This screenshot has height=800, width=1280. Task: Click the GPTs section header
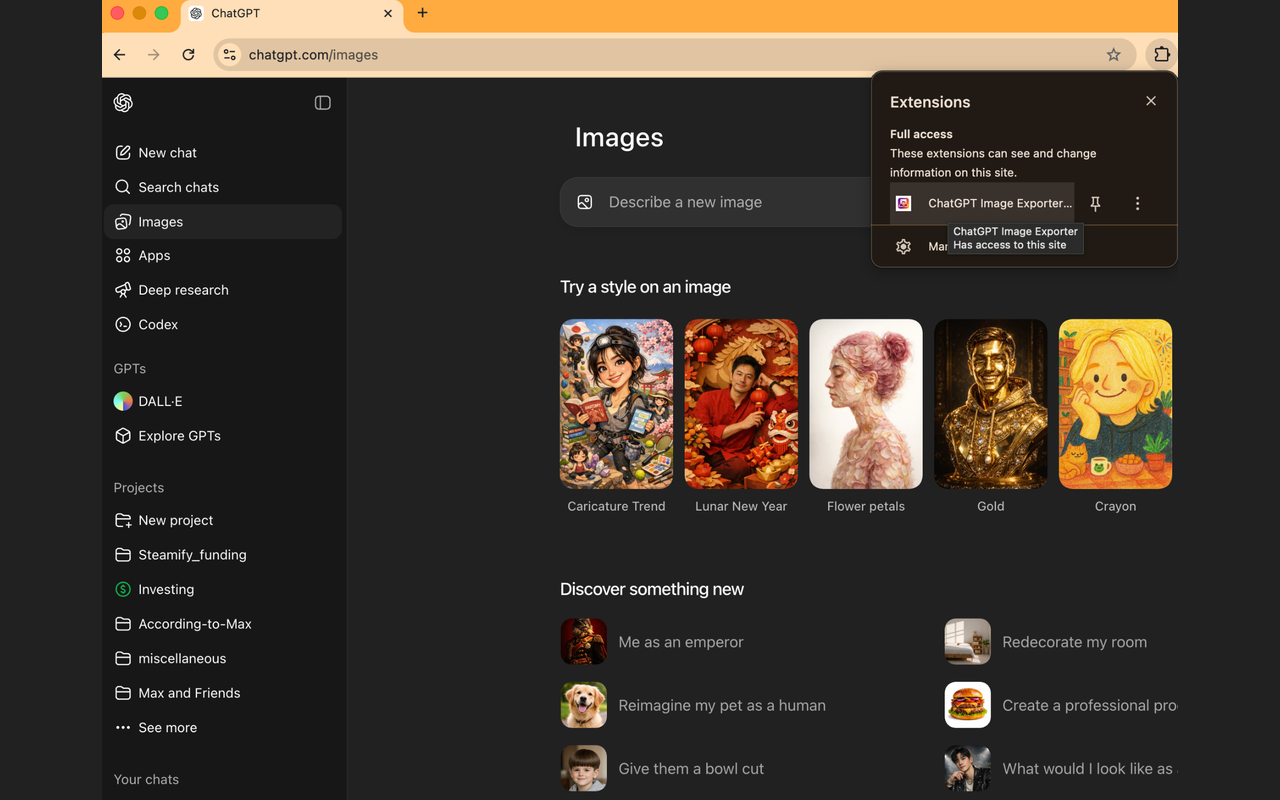tap(130, 368)
